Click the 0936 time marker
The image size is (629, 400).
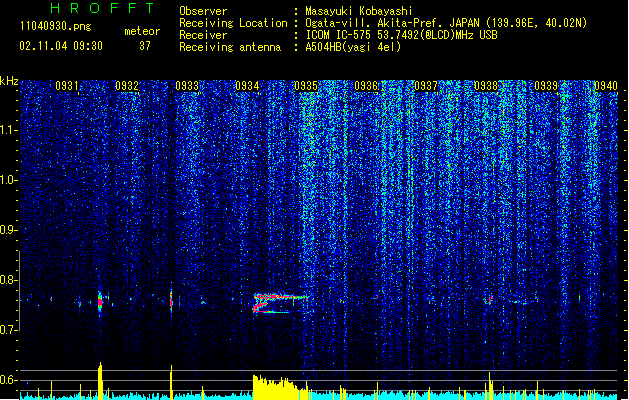pos(366,86)
